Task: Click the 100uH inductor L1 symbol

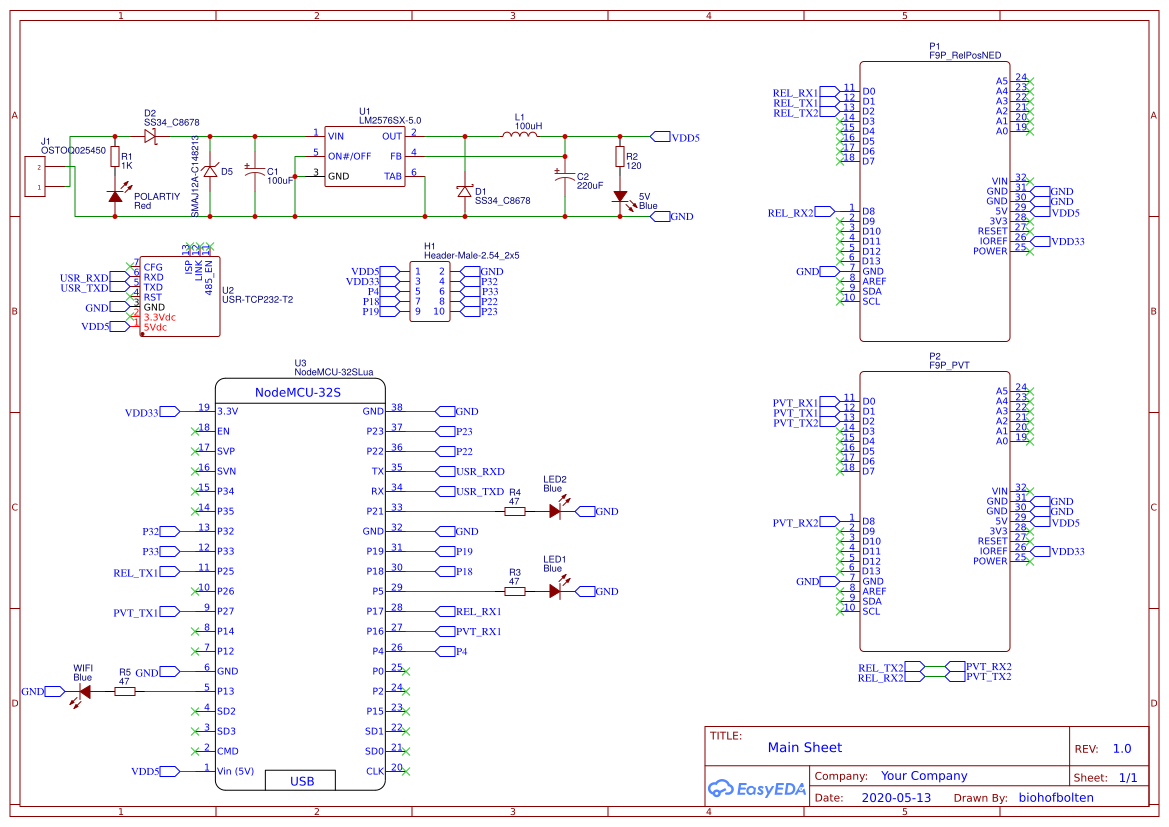Action: (x=520, y=133)
